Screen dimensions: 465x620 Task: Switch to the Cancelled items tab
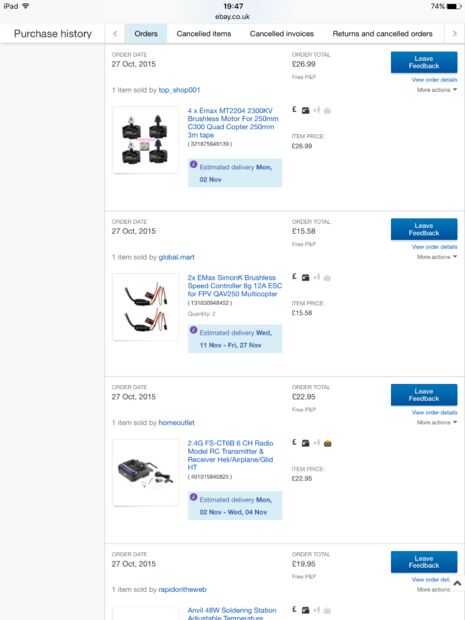pos(204,34)
